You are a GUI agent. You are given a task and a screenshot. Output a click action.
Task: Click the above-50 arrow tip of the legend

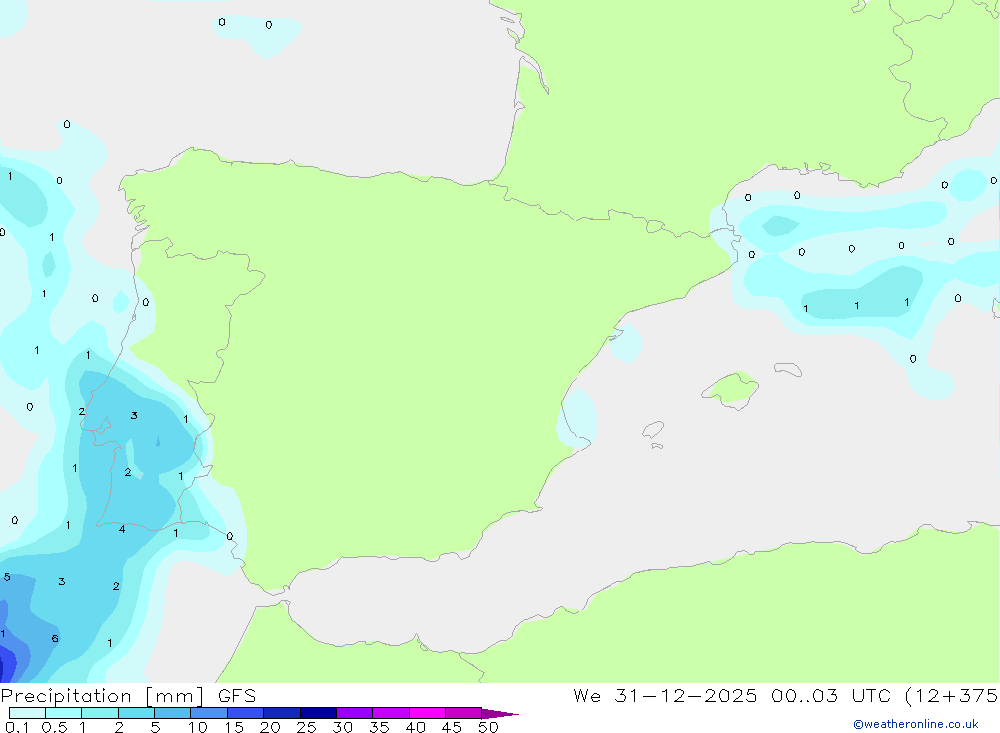[x=500, y=713]
